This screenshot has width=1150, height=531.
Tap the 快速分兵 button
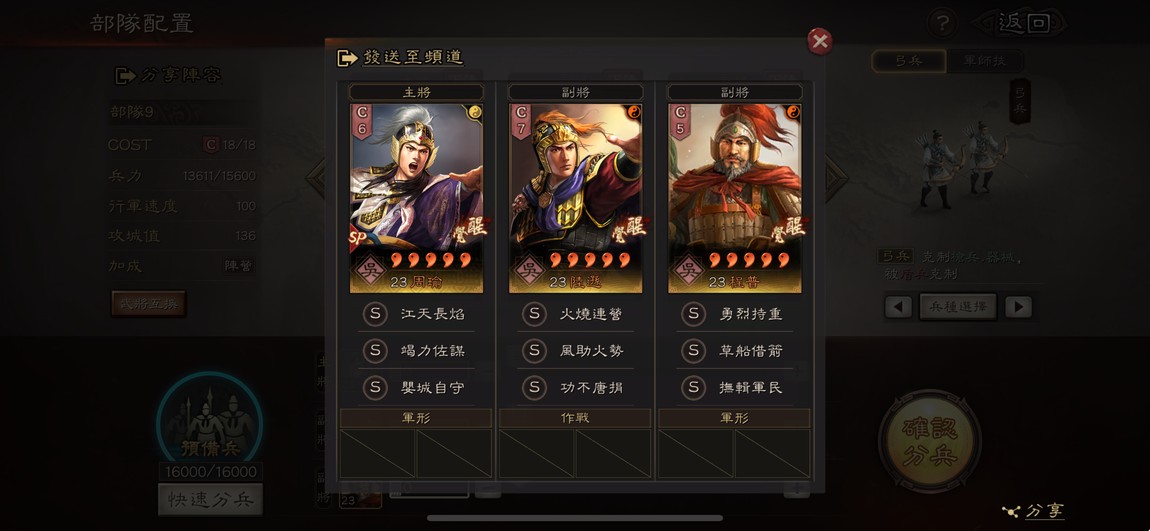pos(210,499)
